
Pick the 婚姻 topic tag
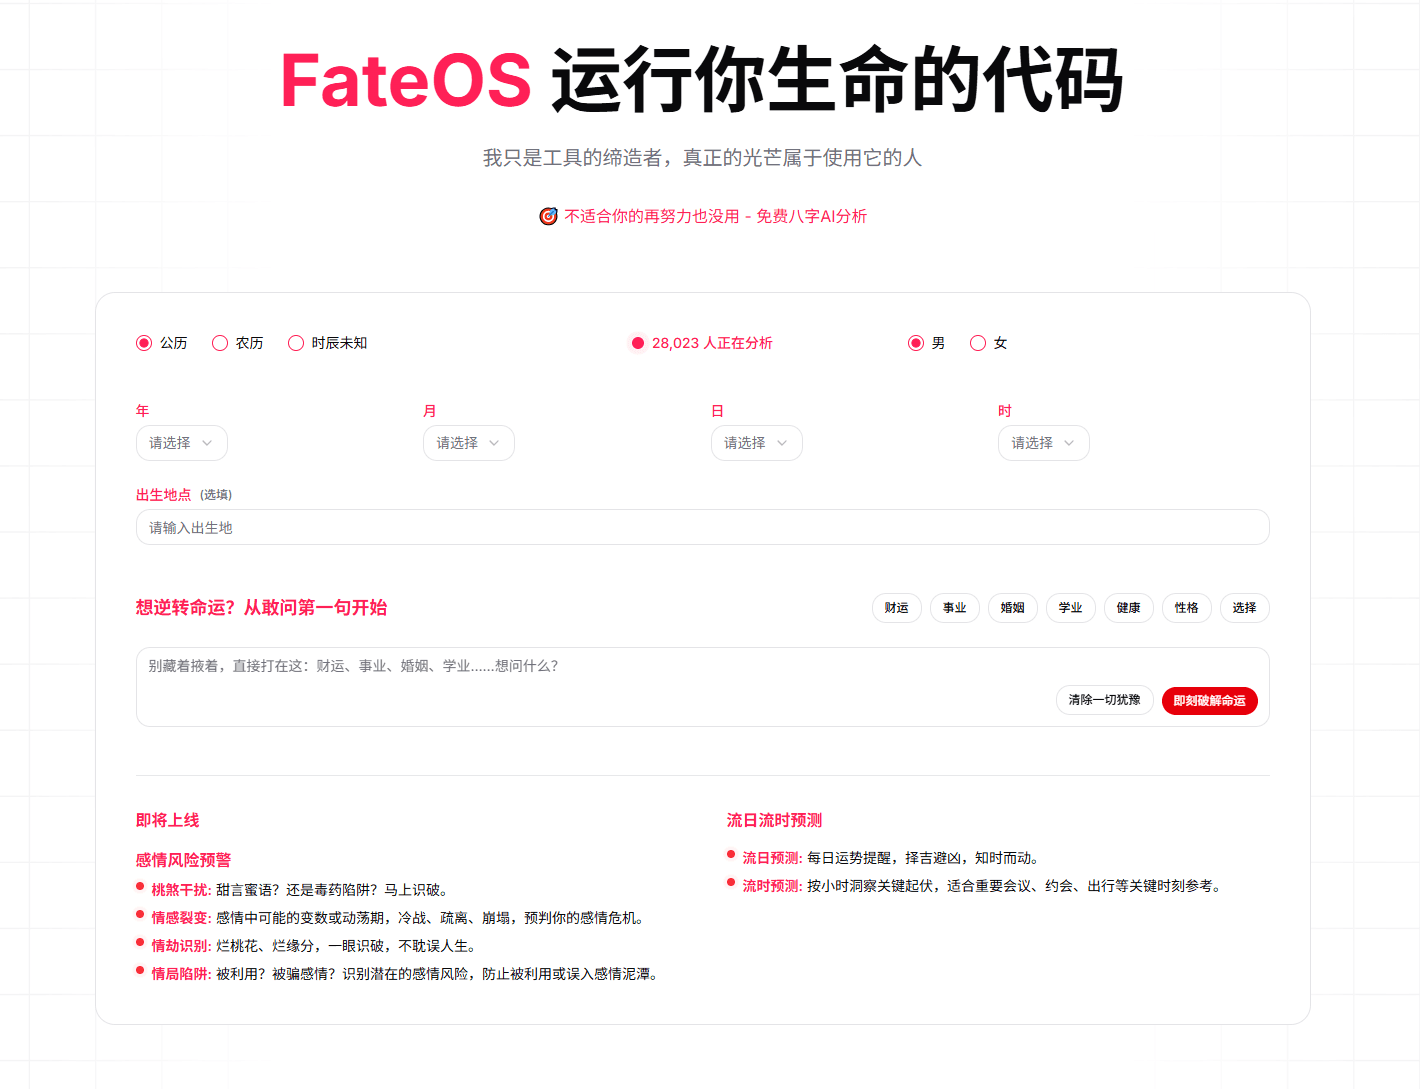pos(1013,608)
